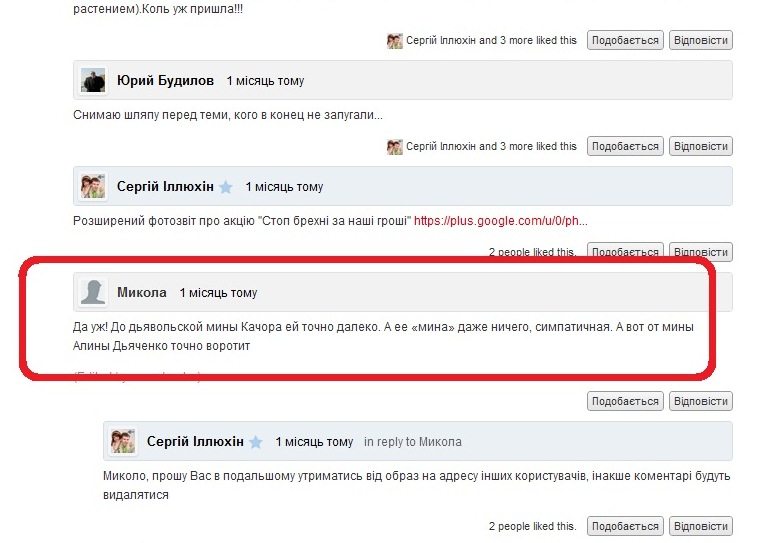This screenshot has height=543, width=765.
Task: Click the small liker avatar above Юрий Будилов's comment
Action: click(395, 40)
